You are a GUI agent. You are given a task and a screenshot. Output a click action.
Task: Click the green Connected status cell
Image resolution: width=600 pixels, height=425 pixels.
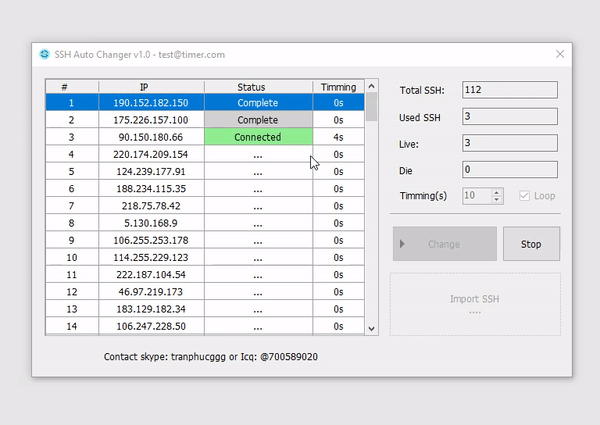pos(258,137)
